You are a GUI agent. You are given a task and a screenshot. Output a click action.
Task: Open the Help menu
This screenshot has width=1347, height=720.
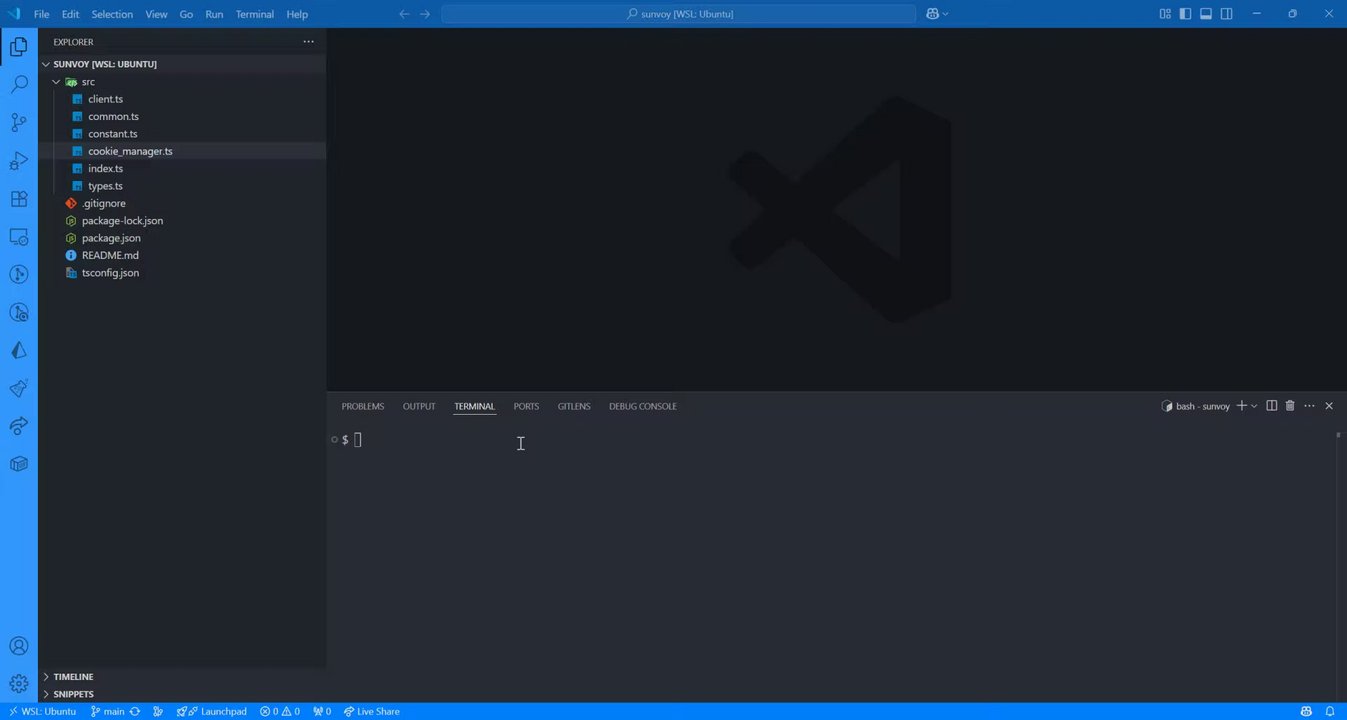pos(297,14)
